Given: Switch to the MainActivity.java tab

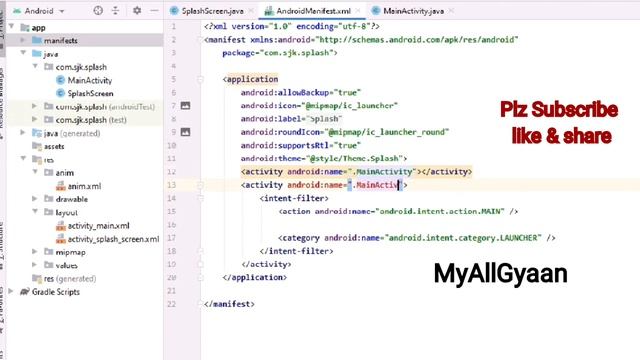Looking at the screenshot, I should coord(413,11).
